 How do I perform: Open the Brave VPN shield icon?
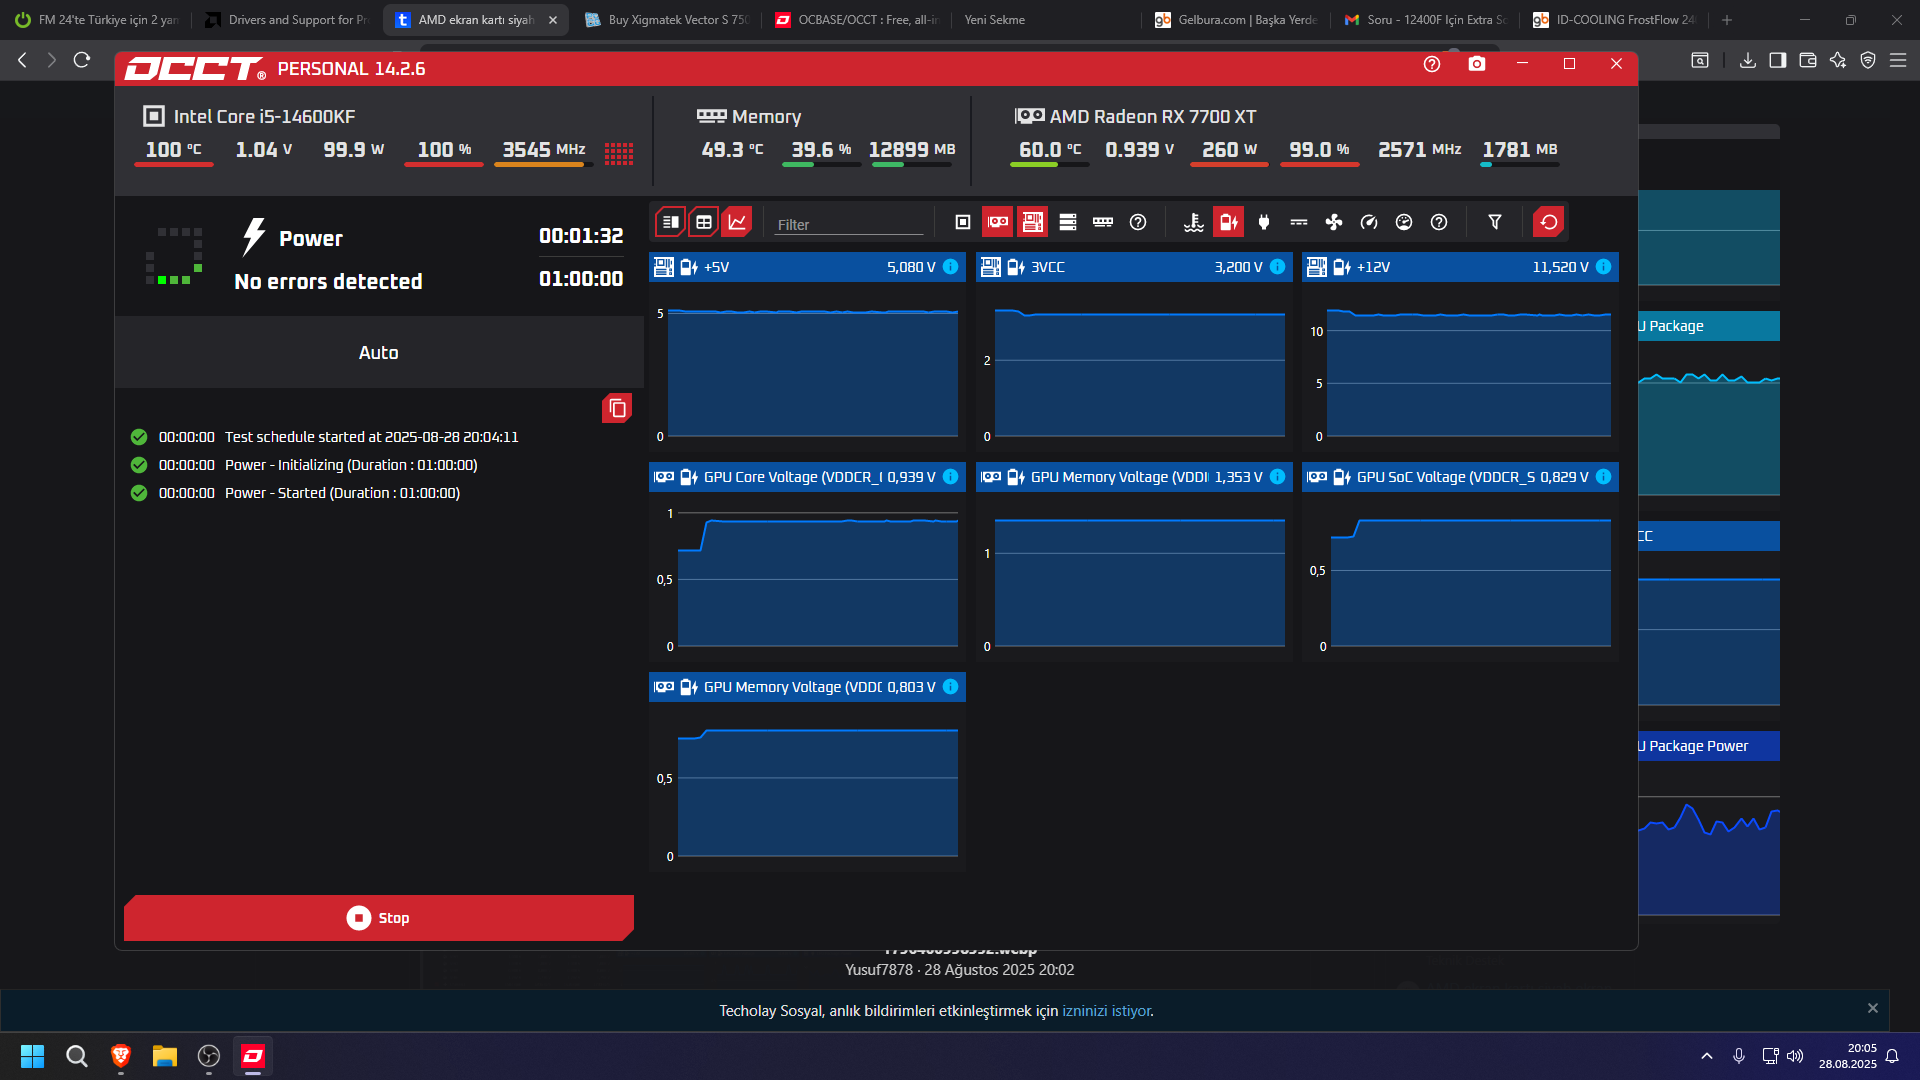point(1868,60)
